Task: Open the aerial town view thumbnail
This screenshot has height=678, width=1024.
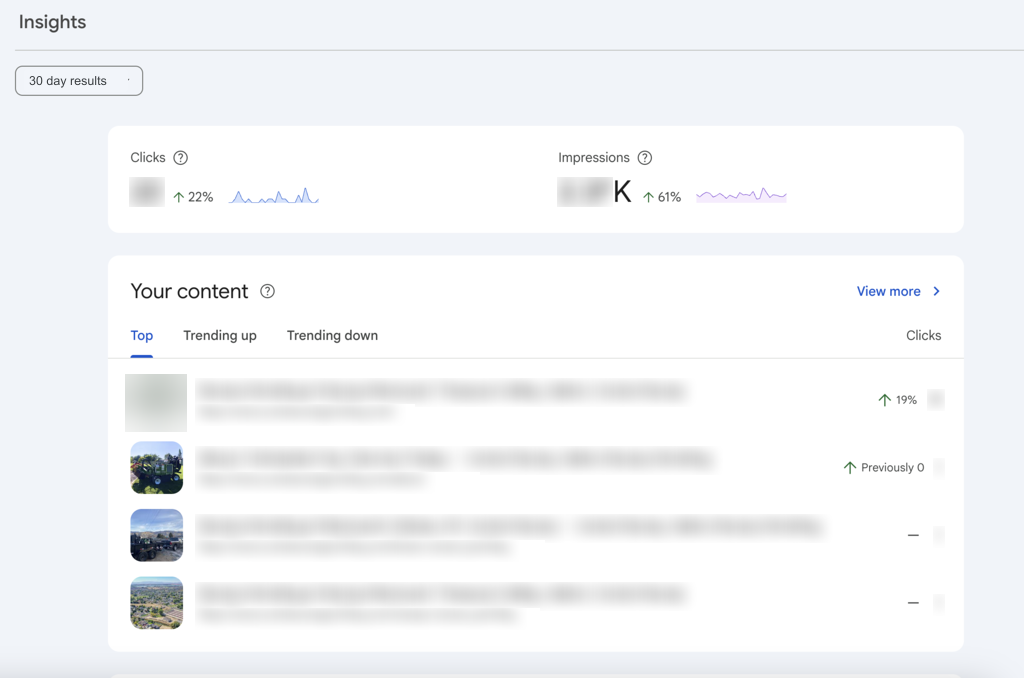Action: (157, 603)
